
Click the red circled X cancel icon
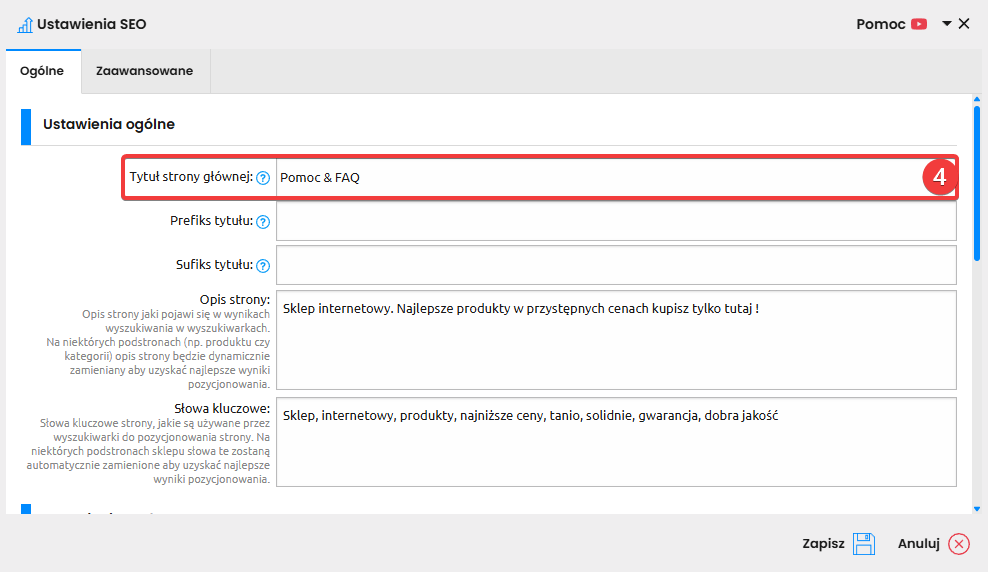[x=959, y=544]
